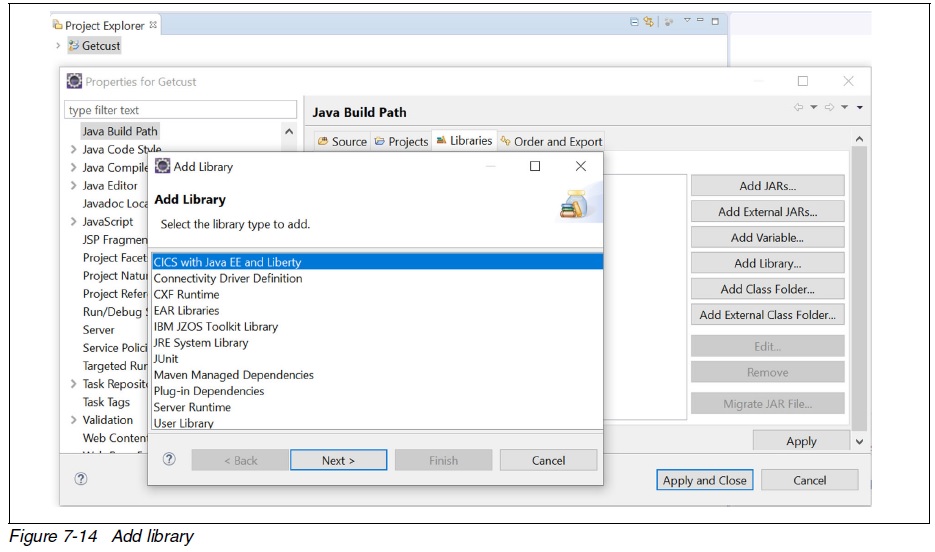Open the Order and Export tab
935x552 pixels.
pyautogui.click(x=552, y=142)
